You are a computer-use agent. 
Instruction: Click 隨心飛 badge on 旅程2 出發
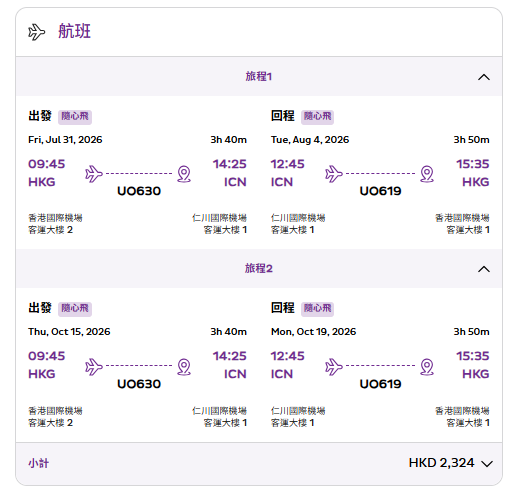pyautogui.click(x=75, y=309)
